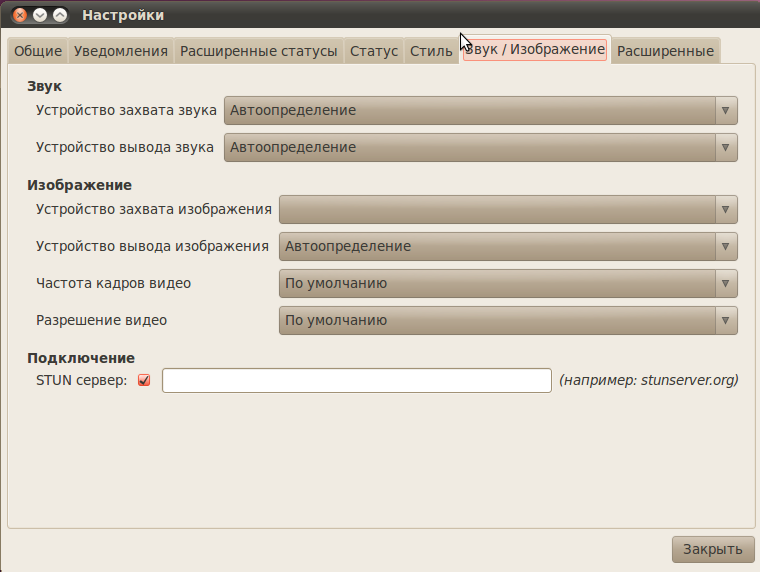Open Устройство вывода звука dropdown
Viewport: 760px width, 572px height.
point(480,147)
